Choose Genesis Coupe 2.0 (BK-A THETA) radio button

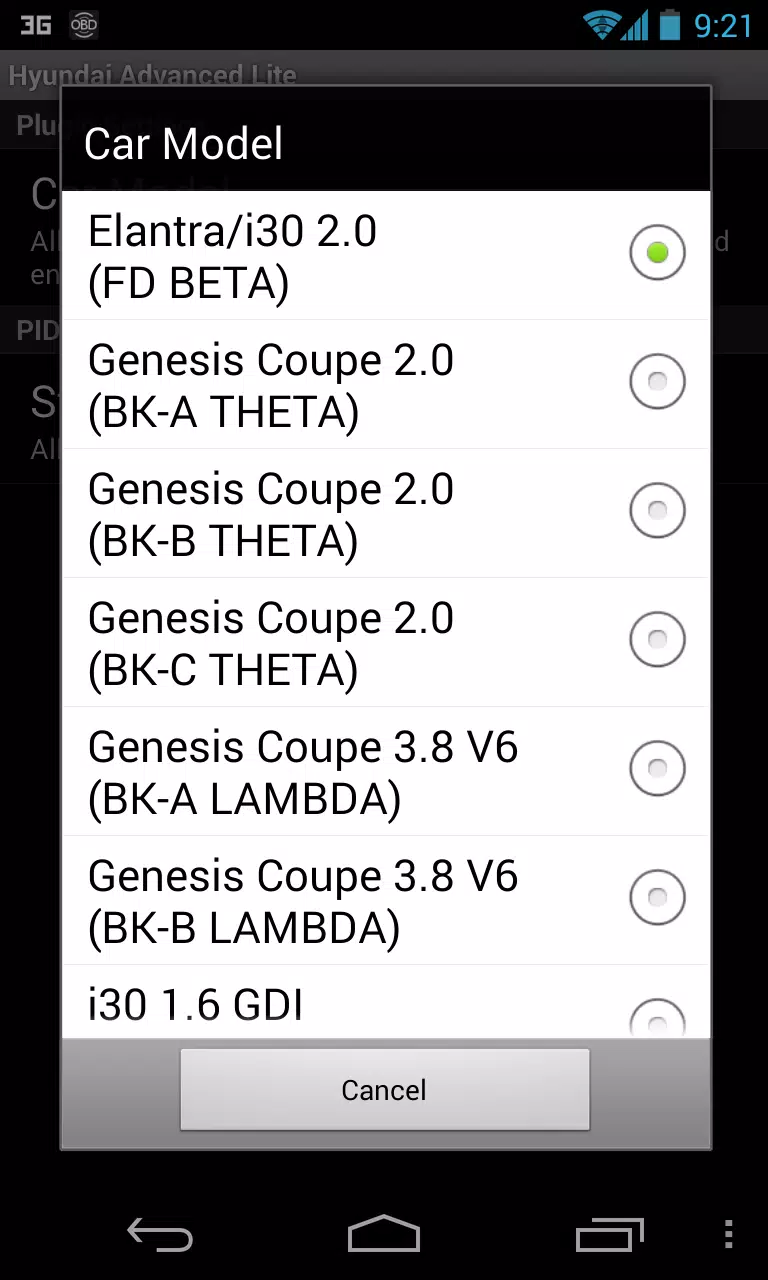pyautogui.click(x=657, y=381)
